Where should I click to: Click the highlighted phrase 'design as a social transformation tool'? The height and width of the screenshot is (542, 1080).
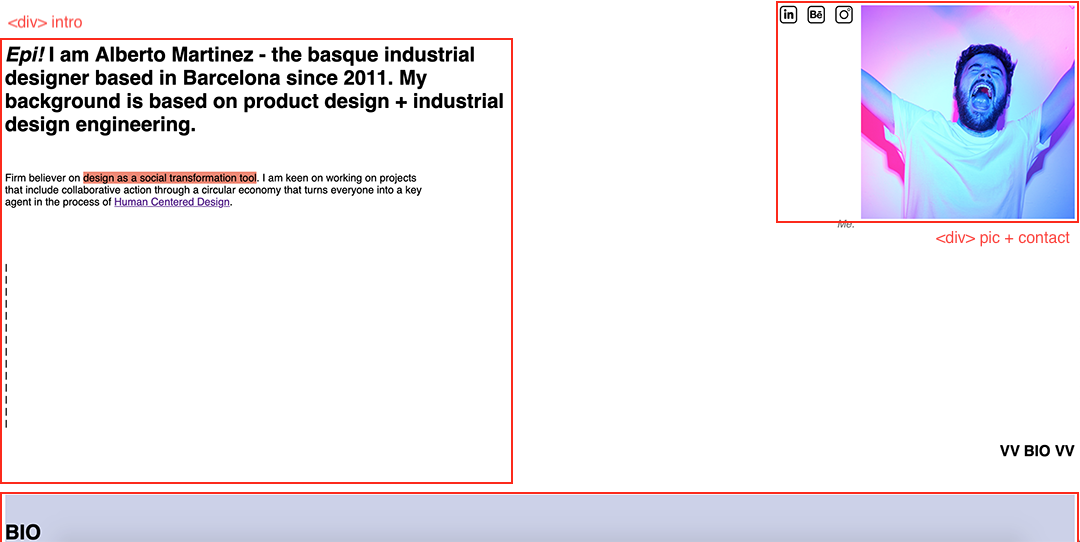[x=170, y=178]
